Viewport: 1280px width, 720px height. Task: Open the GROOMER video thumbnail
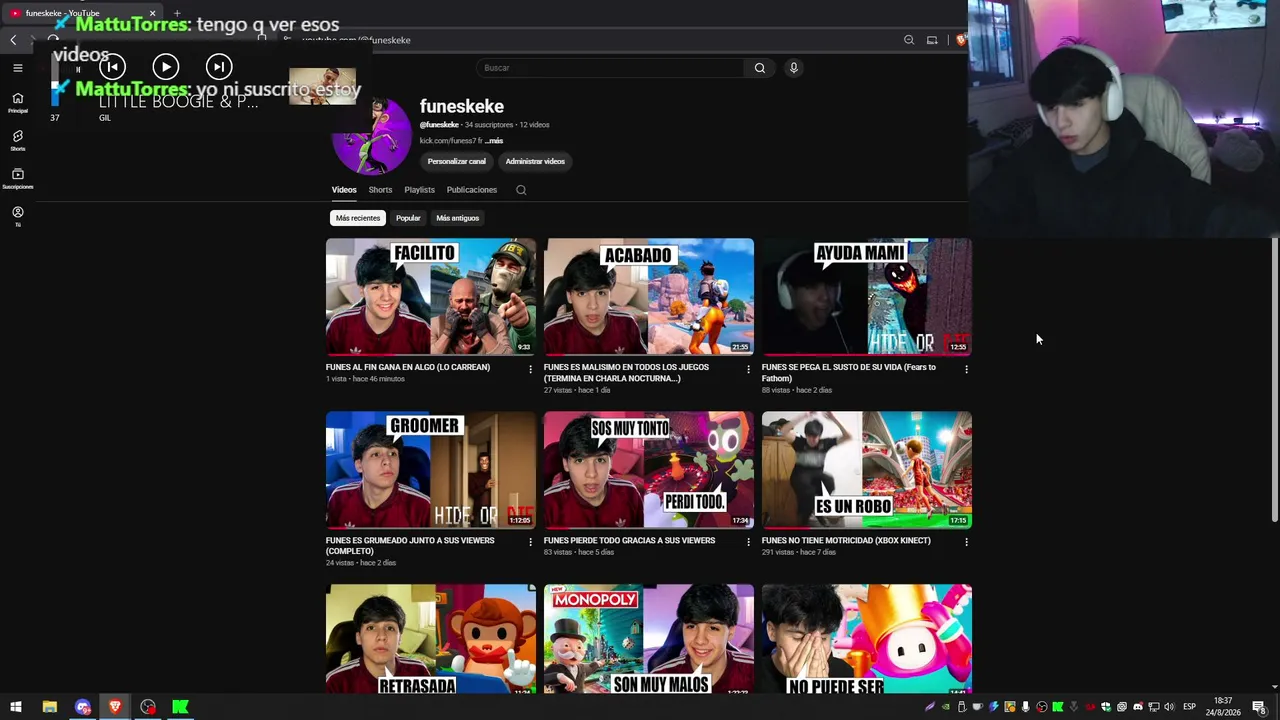(431, 470)
